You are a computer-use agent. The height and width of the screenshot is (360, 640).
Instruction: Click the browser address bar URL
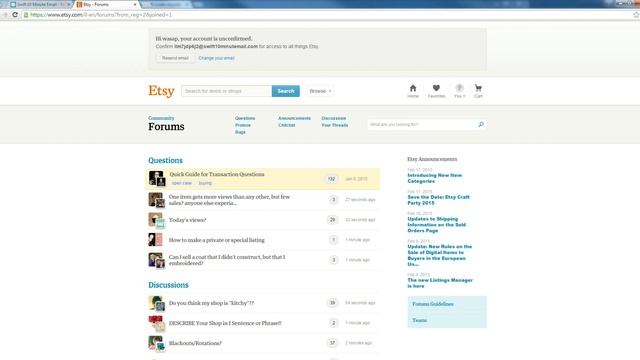pyautogui.click(x=101, y=15)
